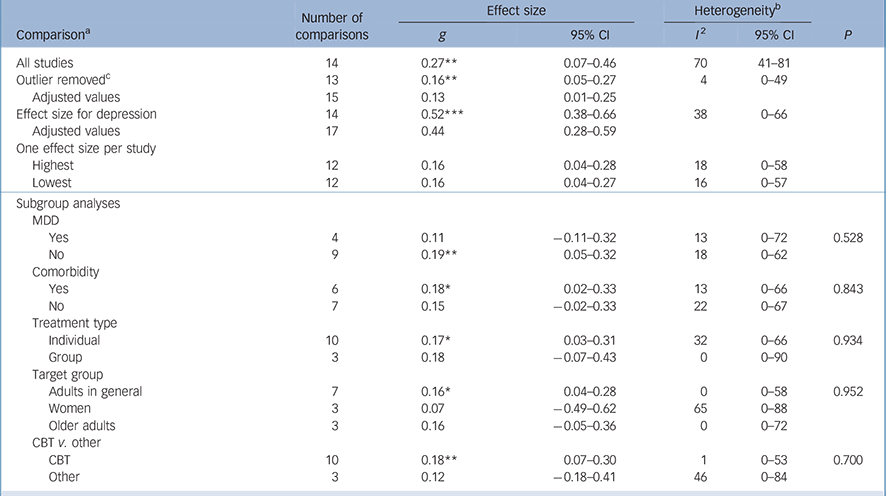This screenshot has height=496, width=886.
Task: Click the 0.52*** effect size value
Action: (443, 114)
